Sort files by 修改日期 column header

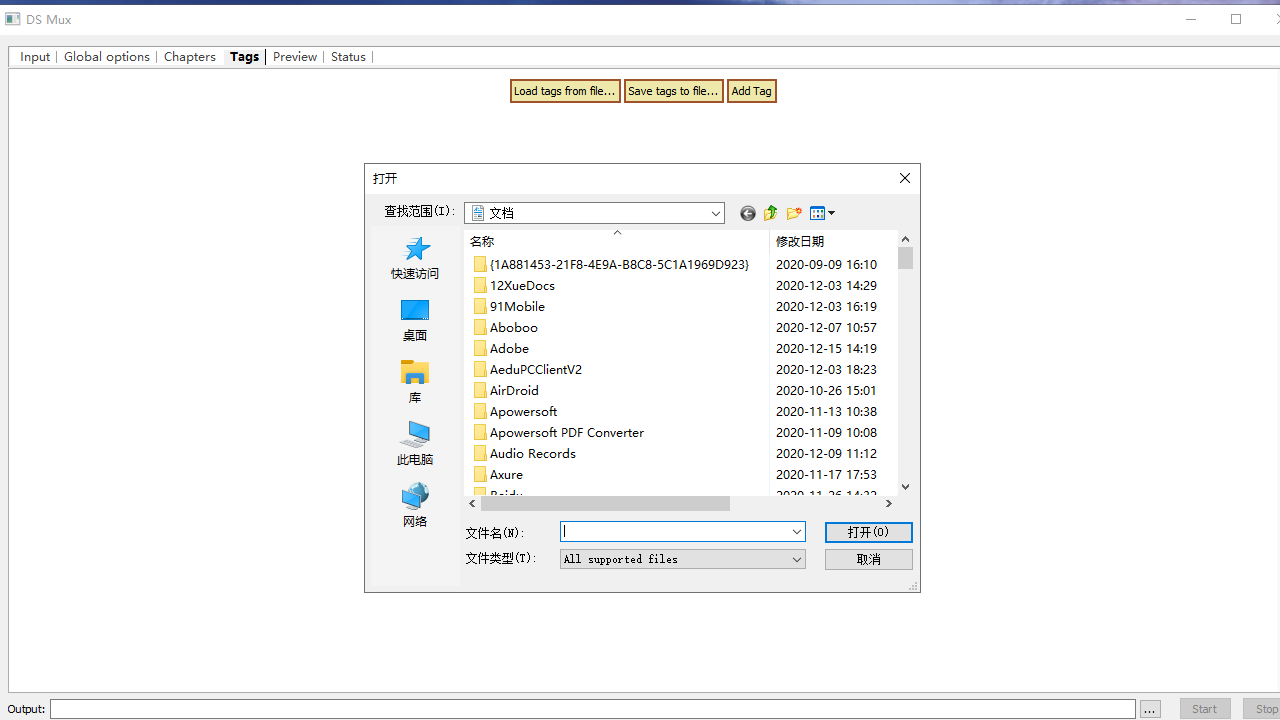800,241
